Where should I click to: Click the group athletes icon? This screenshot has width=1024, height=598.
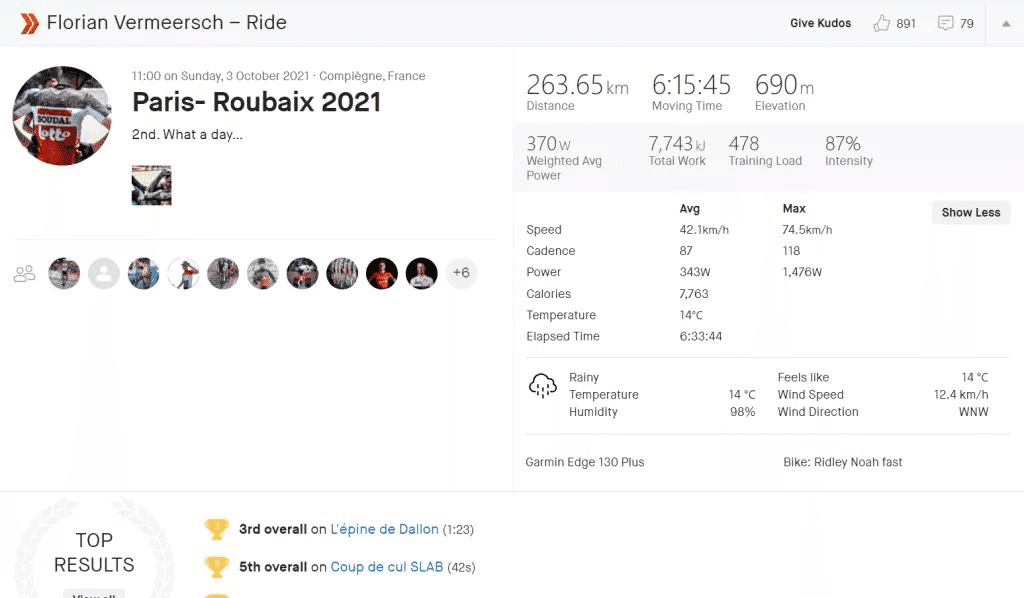click(x=24, y=274)
